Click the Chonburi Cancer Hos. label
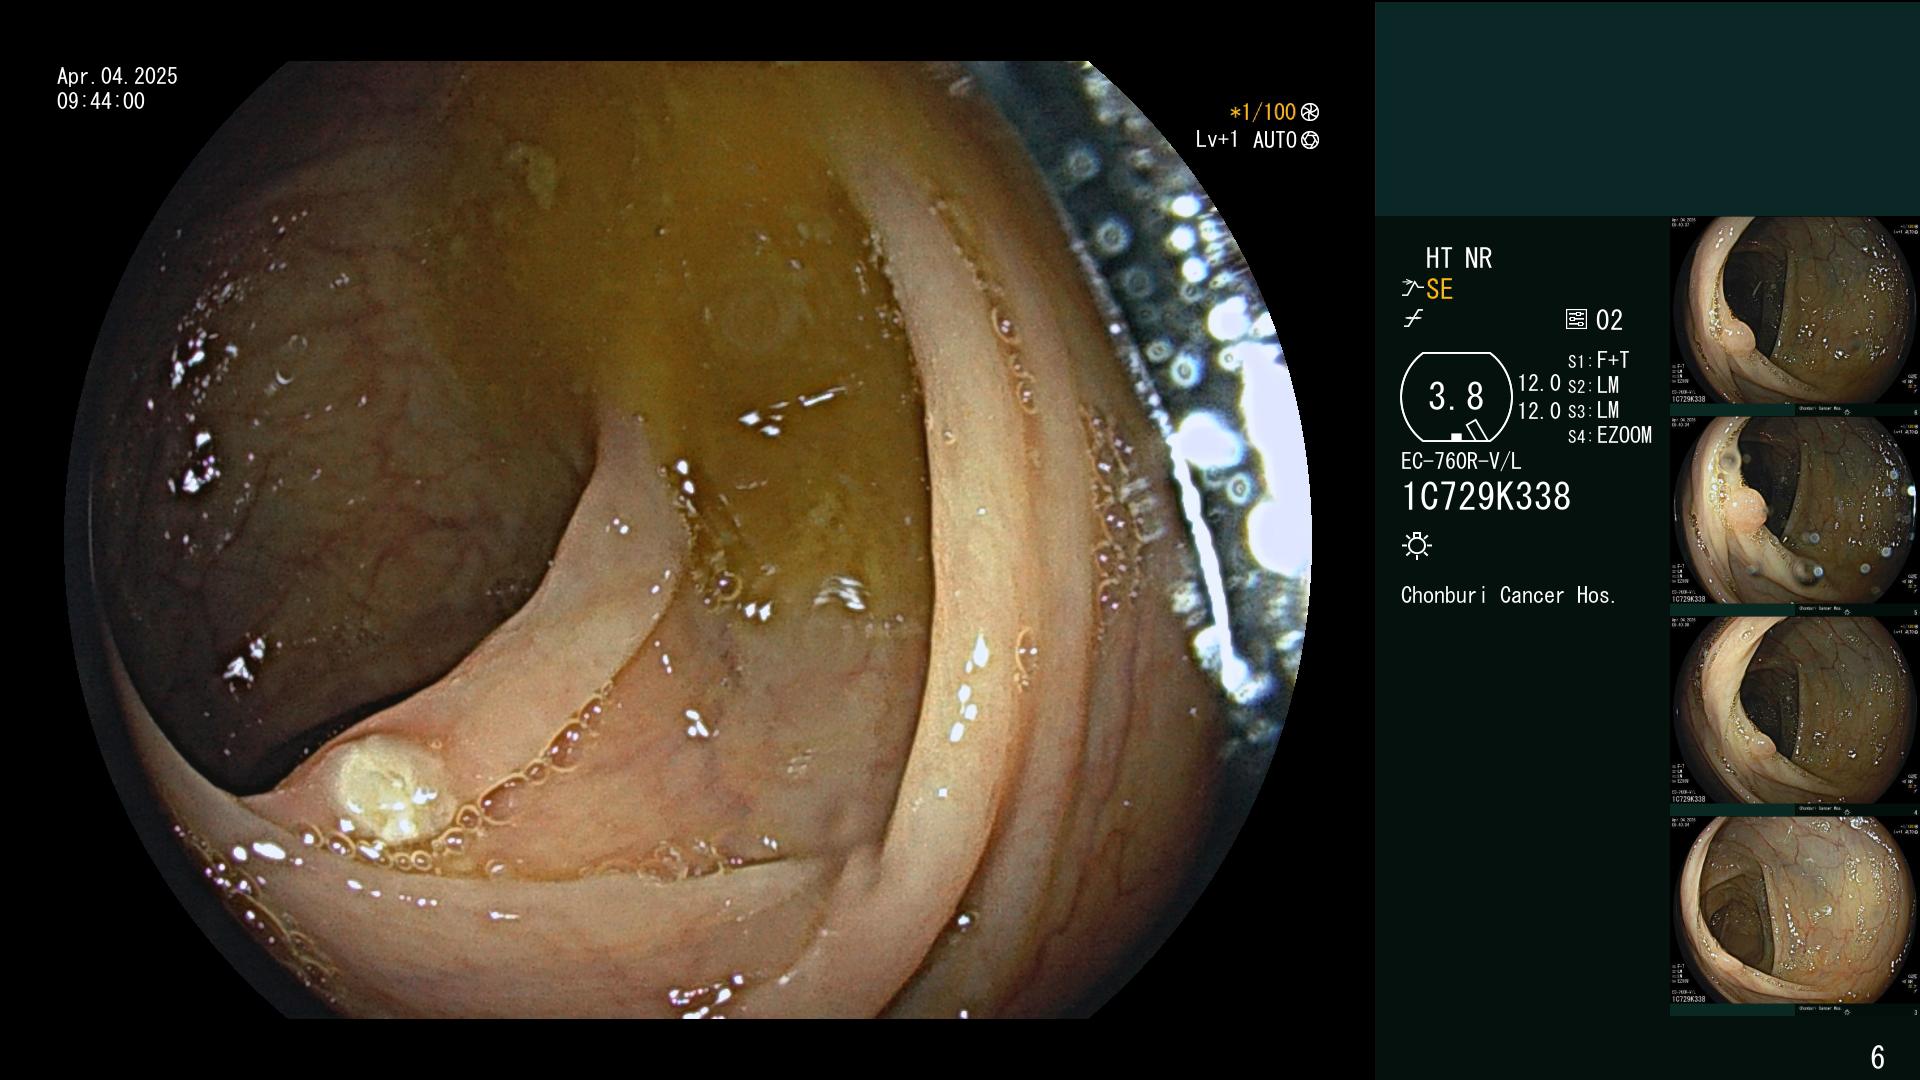Viewport: 1920px width, 1080px height. [x=1508, y=595]
